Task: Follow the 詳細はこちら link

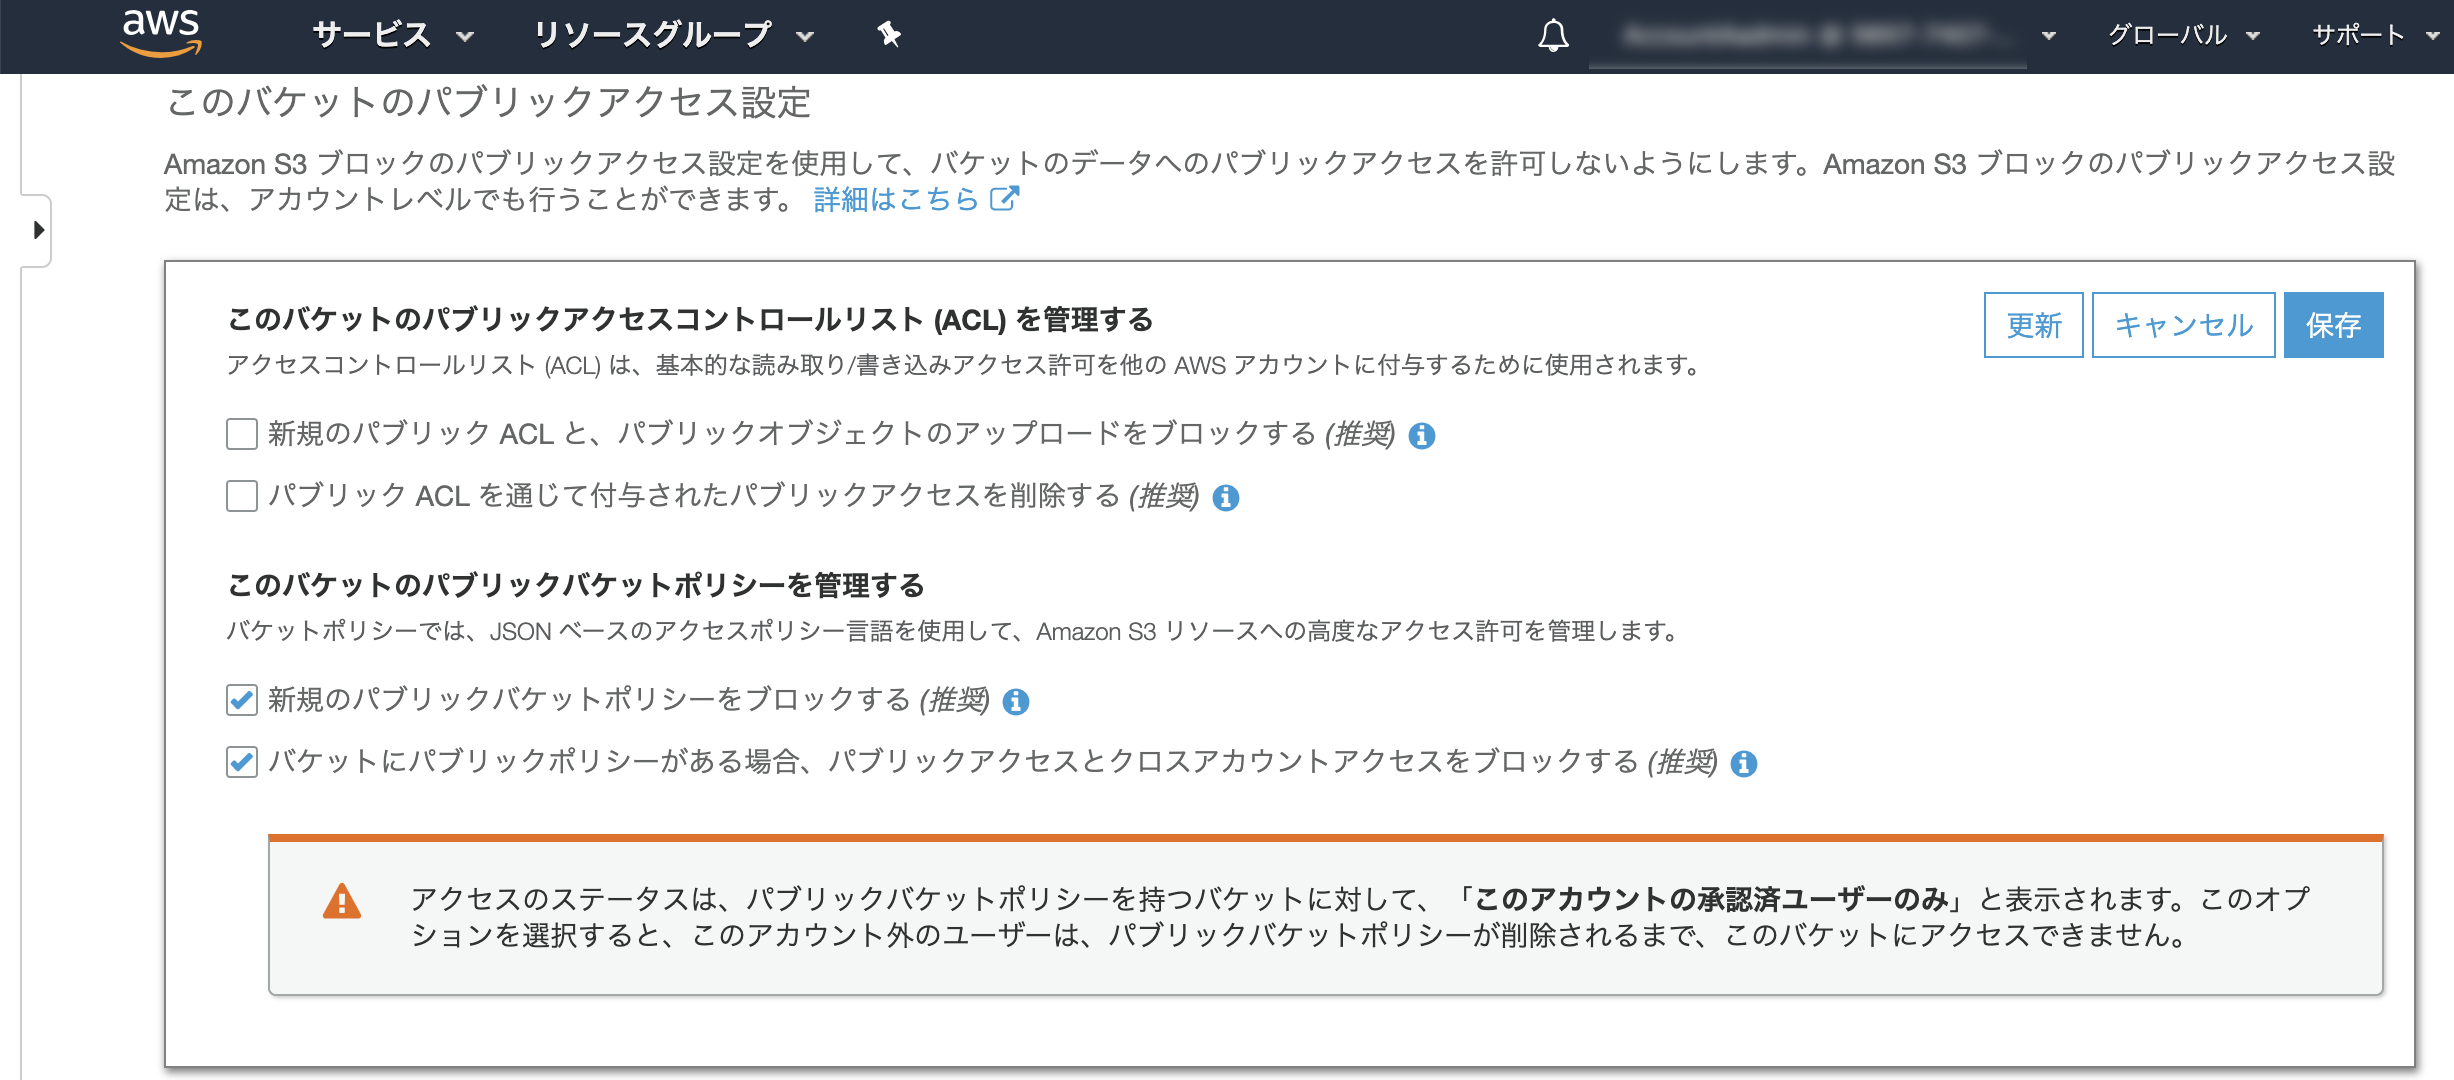Action: (x=893, y=200)
